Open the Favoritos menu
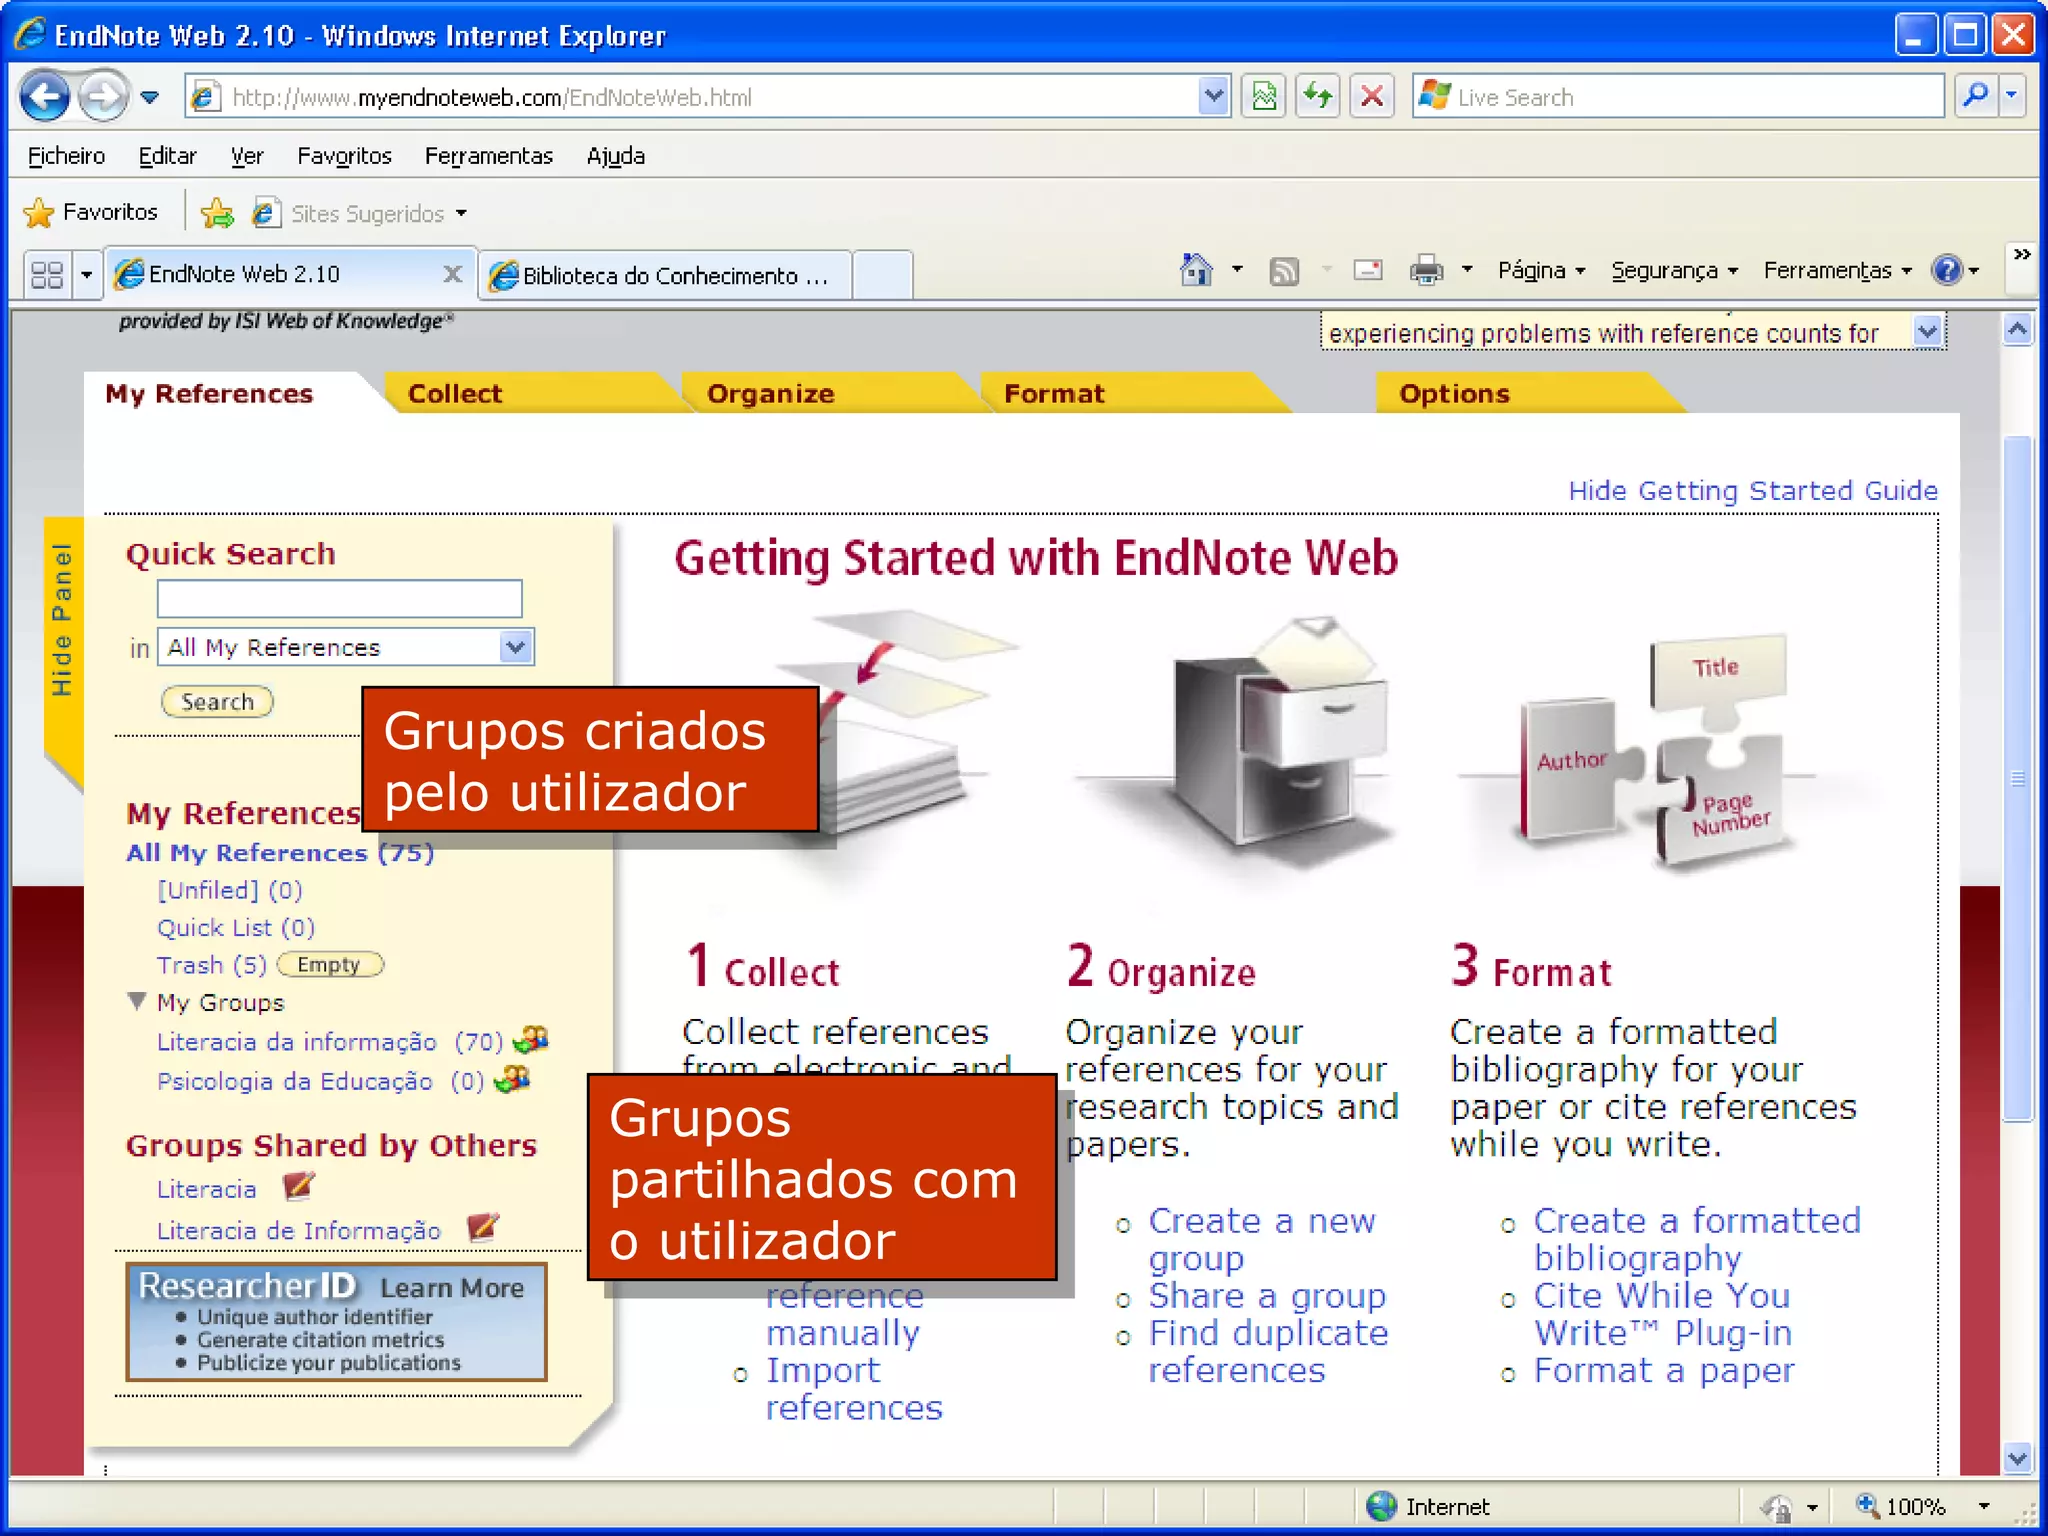The height and width of the screenshot is (1536, 2048). click(x=344, y=156)
